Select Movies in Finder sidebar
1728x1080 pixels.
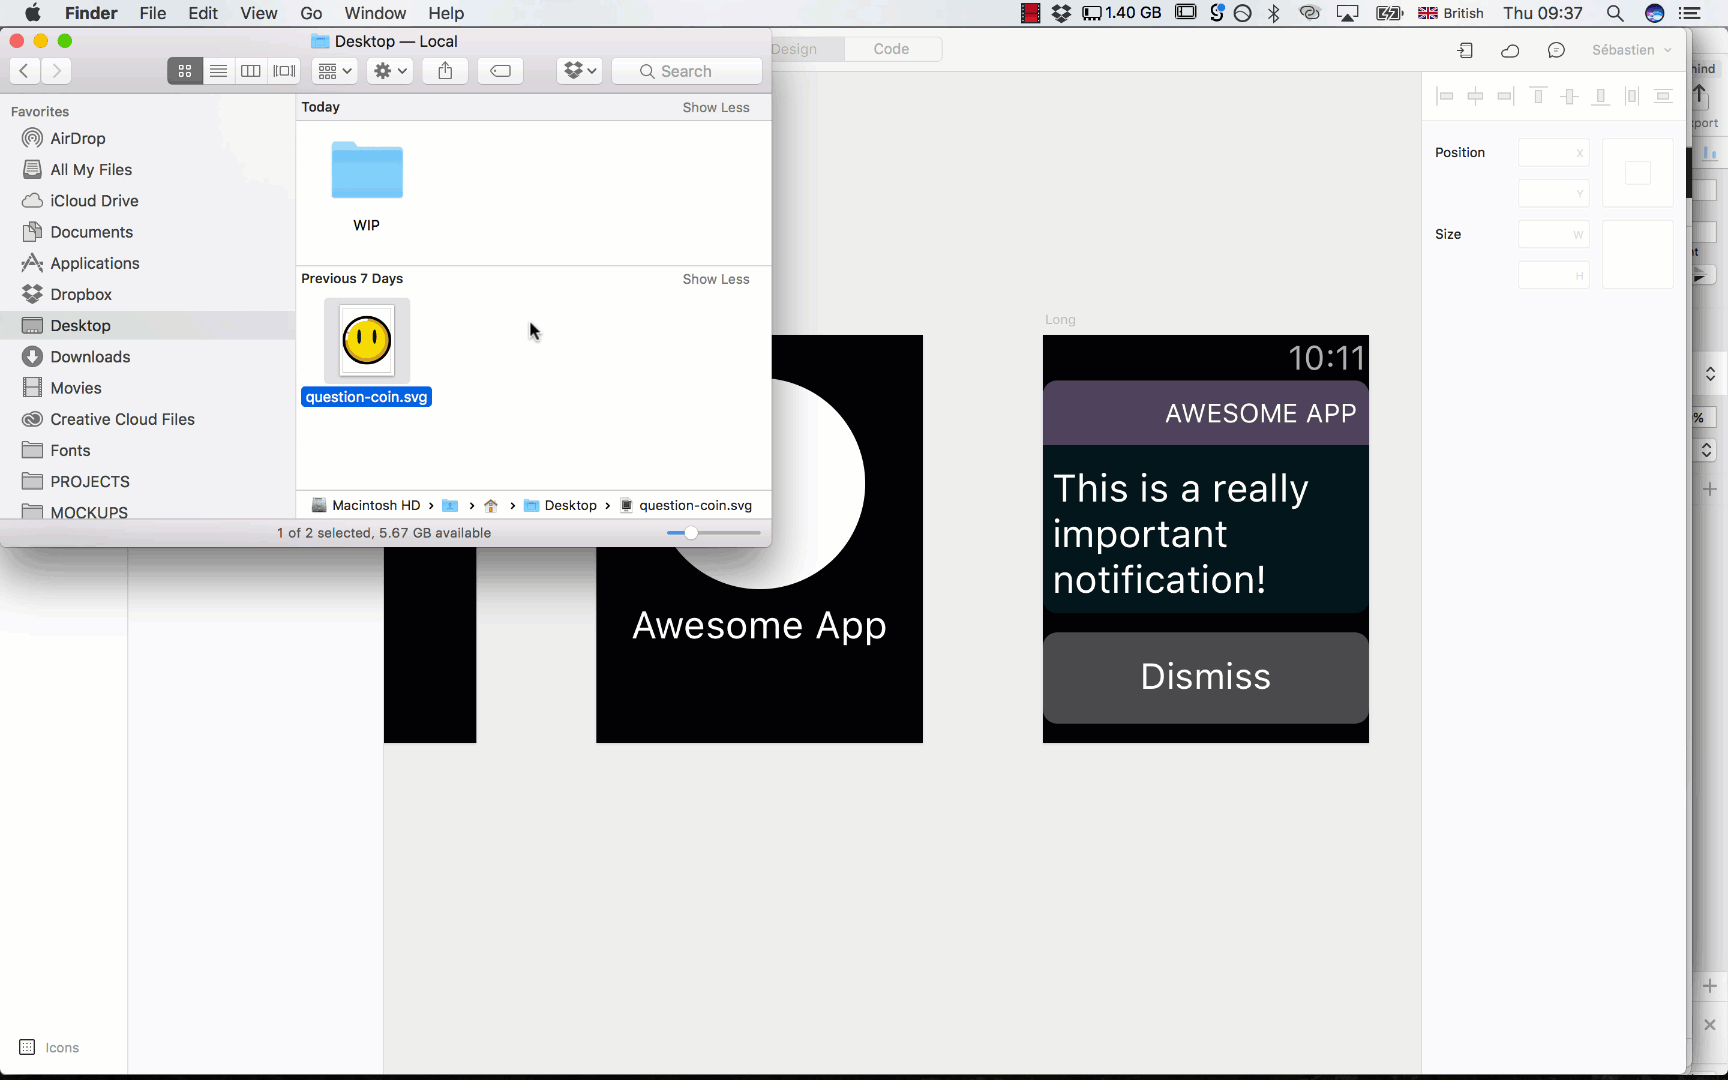coord(76,388)
